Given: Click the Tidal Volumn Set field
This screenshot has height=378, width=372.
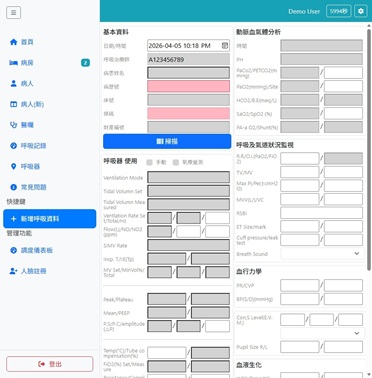Looking at the screenshot, I should point(188,191).
